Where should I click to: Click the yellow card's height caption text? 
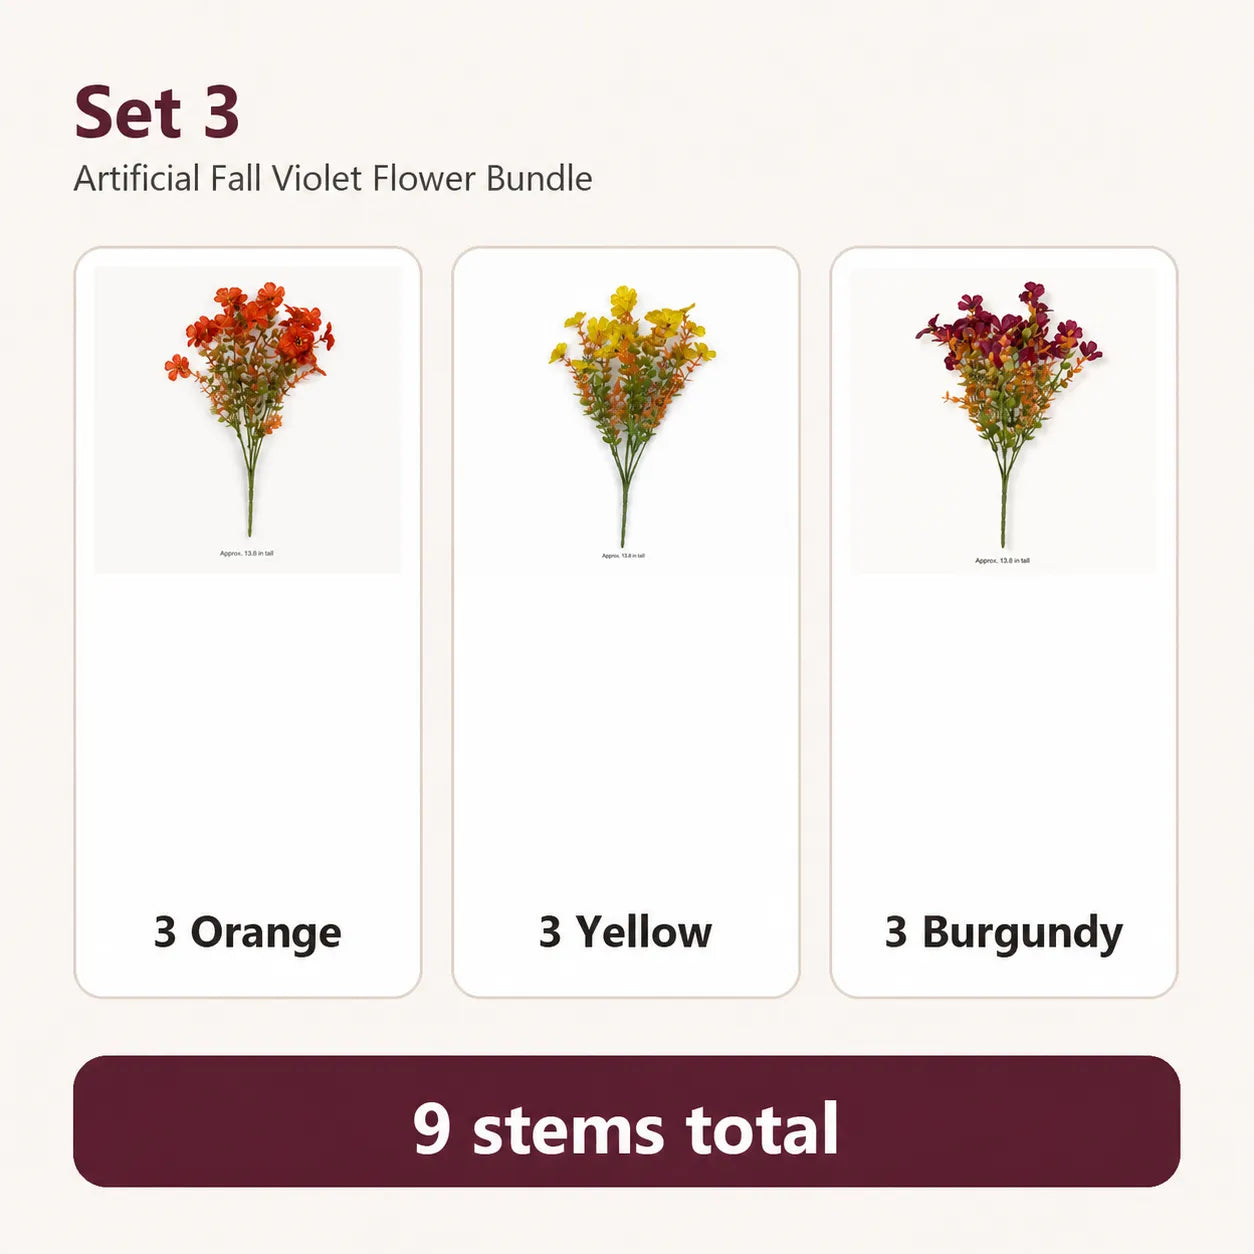pyautogui.click(x=623, y=555)
